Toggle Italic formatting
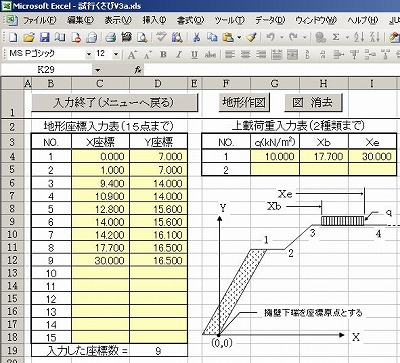 click(x=179, y=54)
